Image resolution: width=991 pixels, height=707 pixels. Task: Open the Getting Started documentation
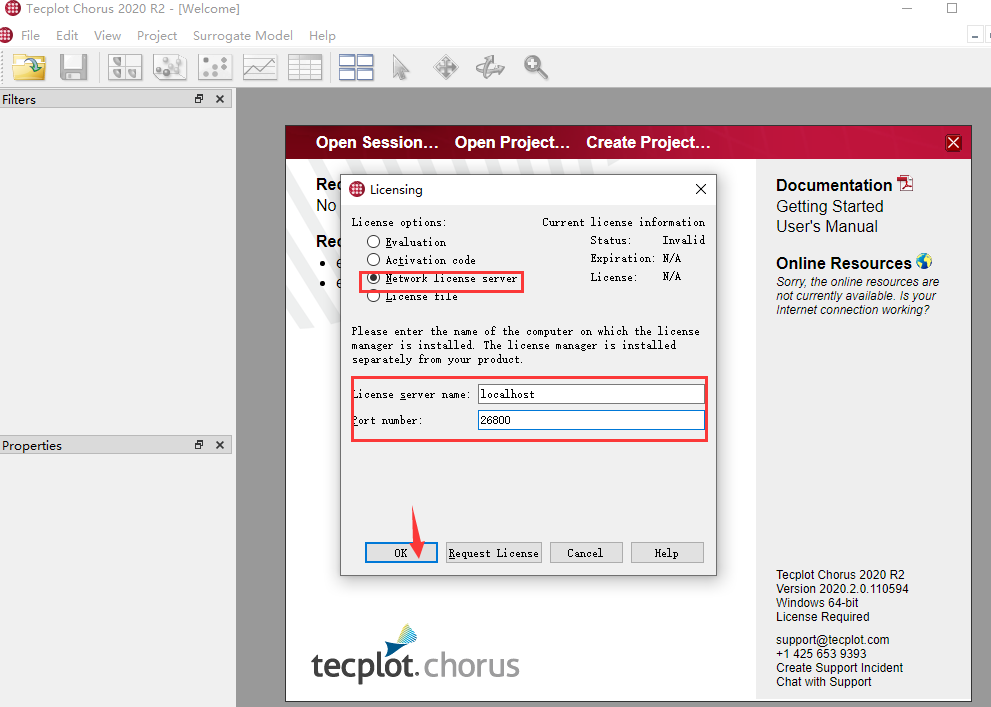tap(830, 207)
